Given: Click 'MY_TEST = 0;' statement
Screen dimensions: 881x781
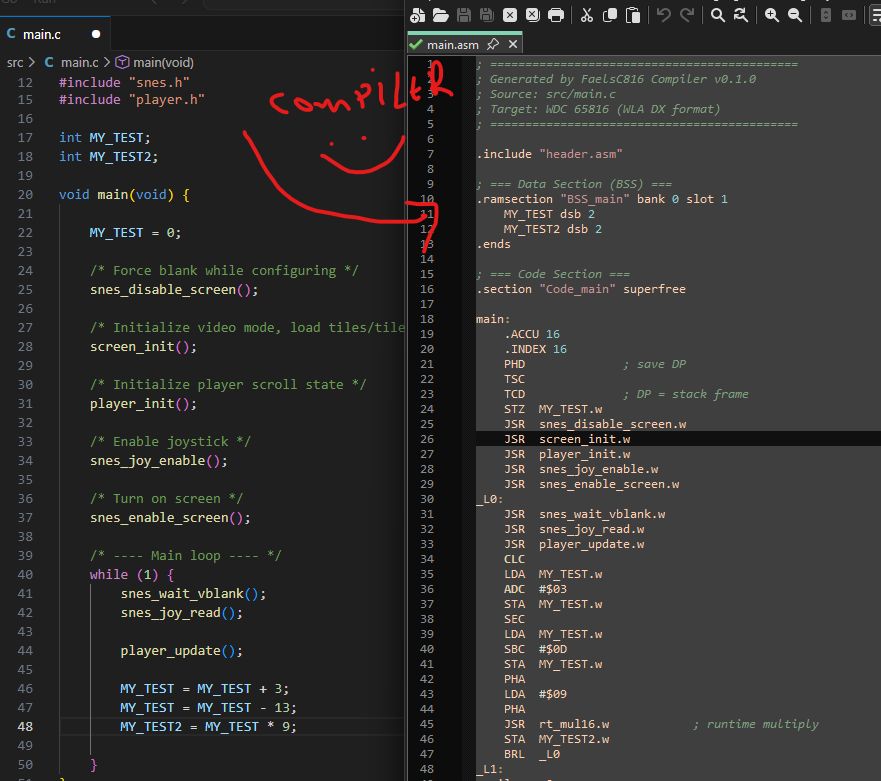Looking at the screenshot, I should (135, 233).
